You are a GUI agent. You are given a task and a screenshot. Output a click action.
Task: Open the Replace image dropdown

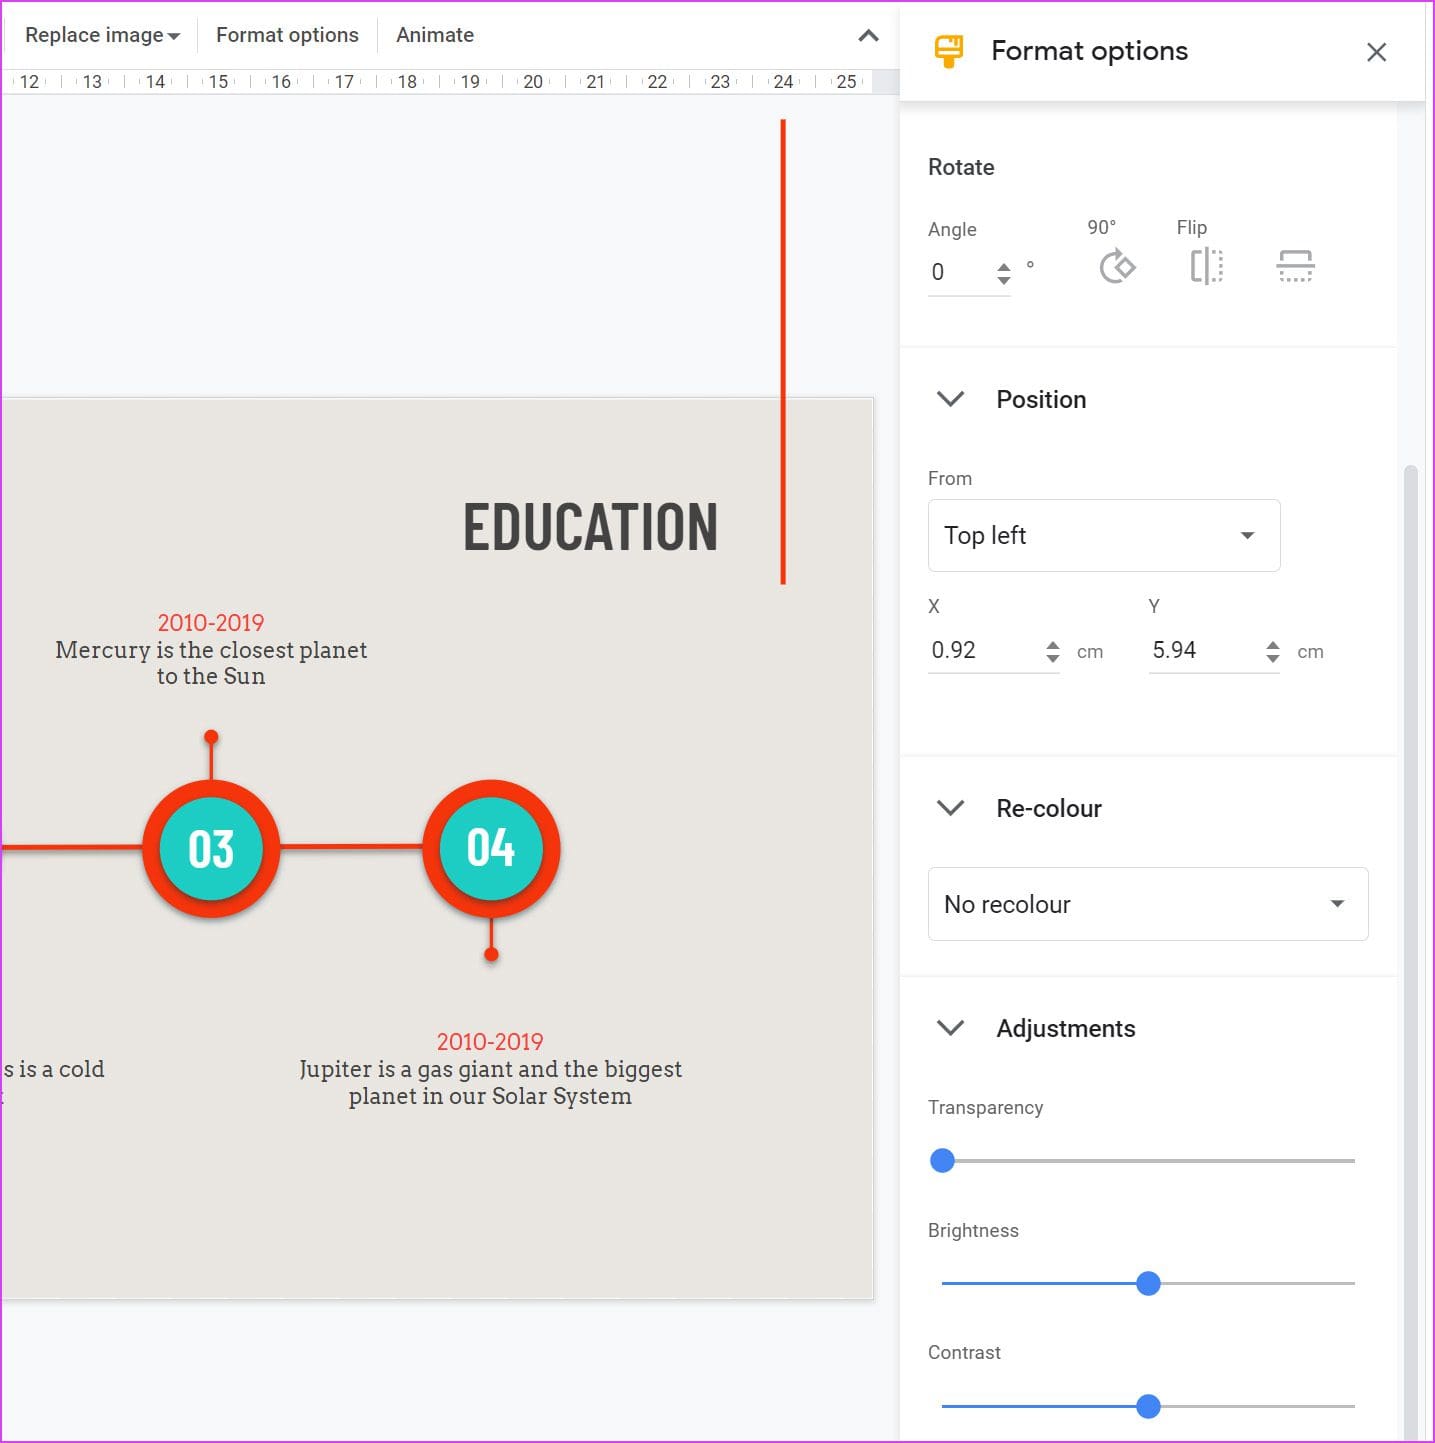tap(102, 35)
